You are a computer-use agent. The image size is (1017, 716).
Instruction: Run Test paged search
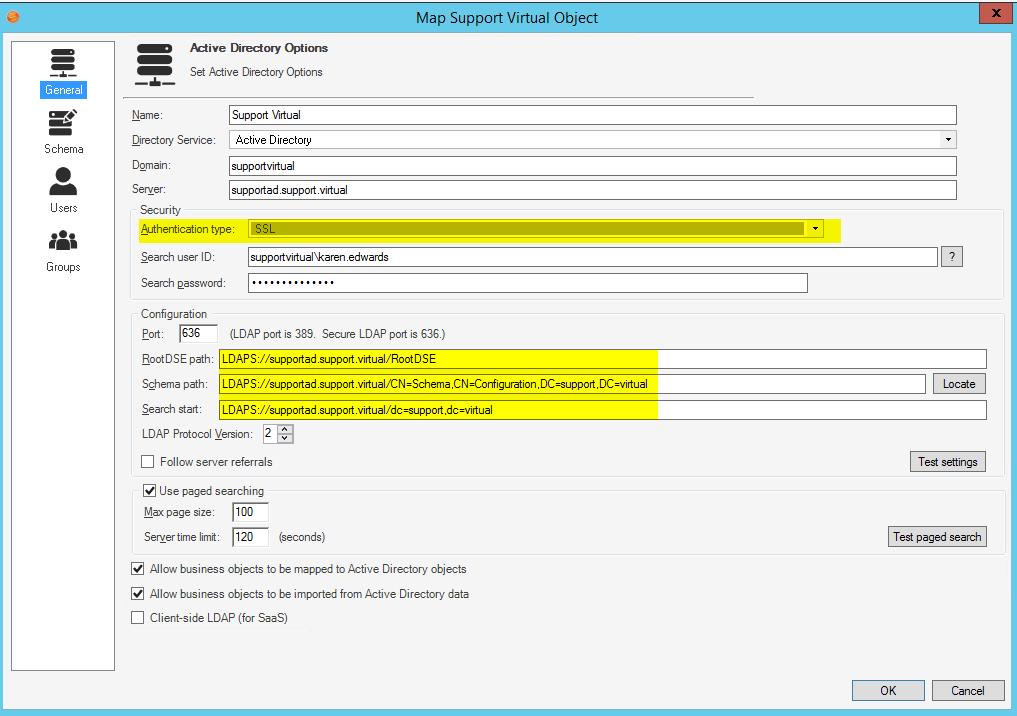coord(936,536)
